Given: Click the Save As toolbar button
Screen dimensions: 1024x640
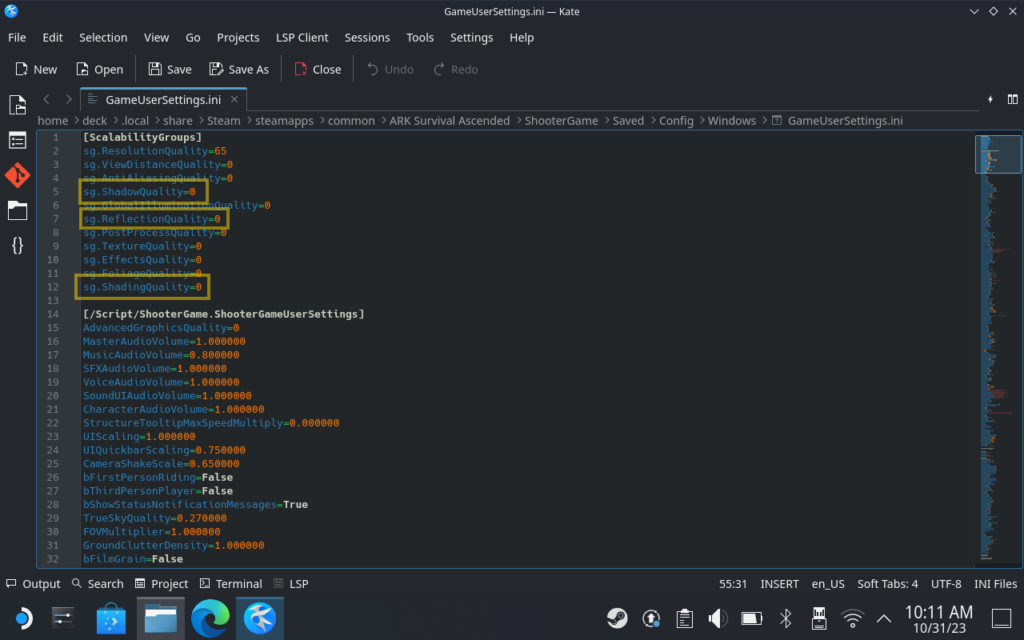Looking at the screenshot, I should point(239,69).
